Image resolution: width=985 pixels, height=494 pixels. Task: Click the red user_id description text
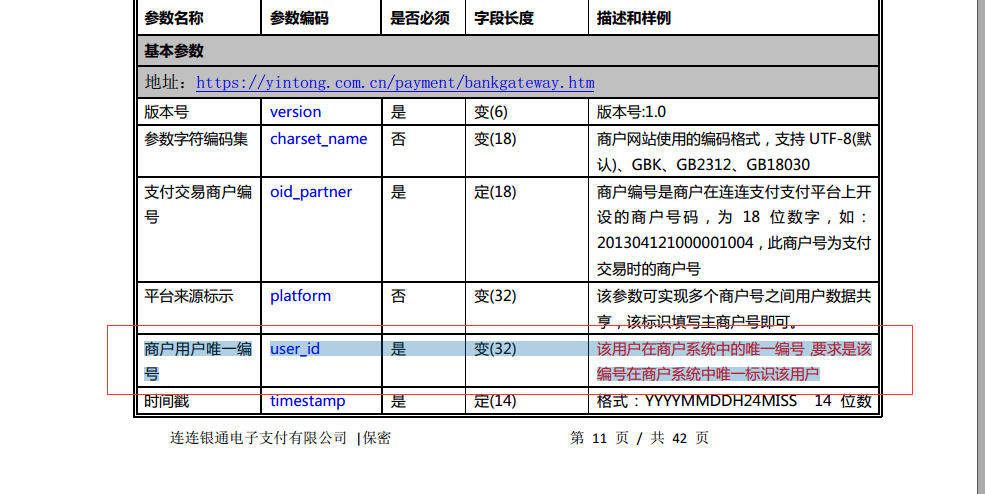pos(734,361)
